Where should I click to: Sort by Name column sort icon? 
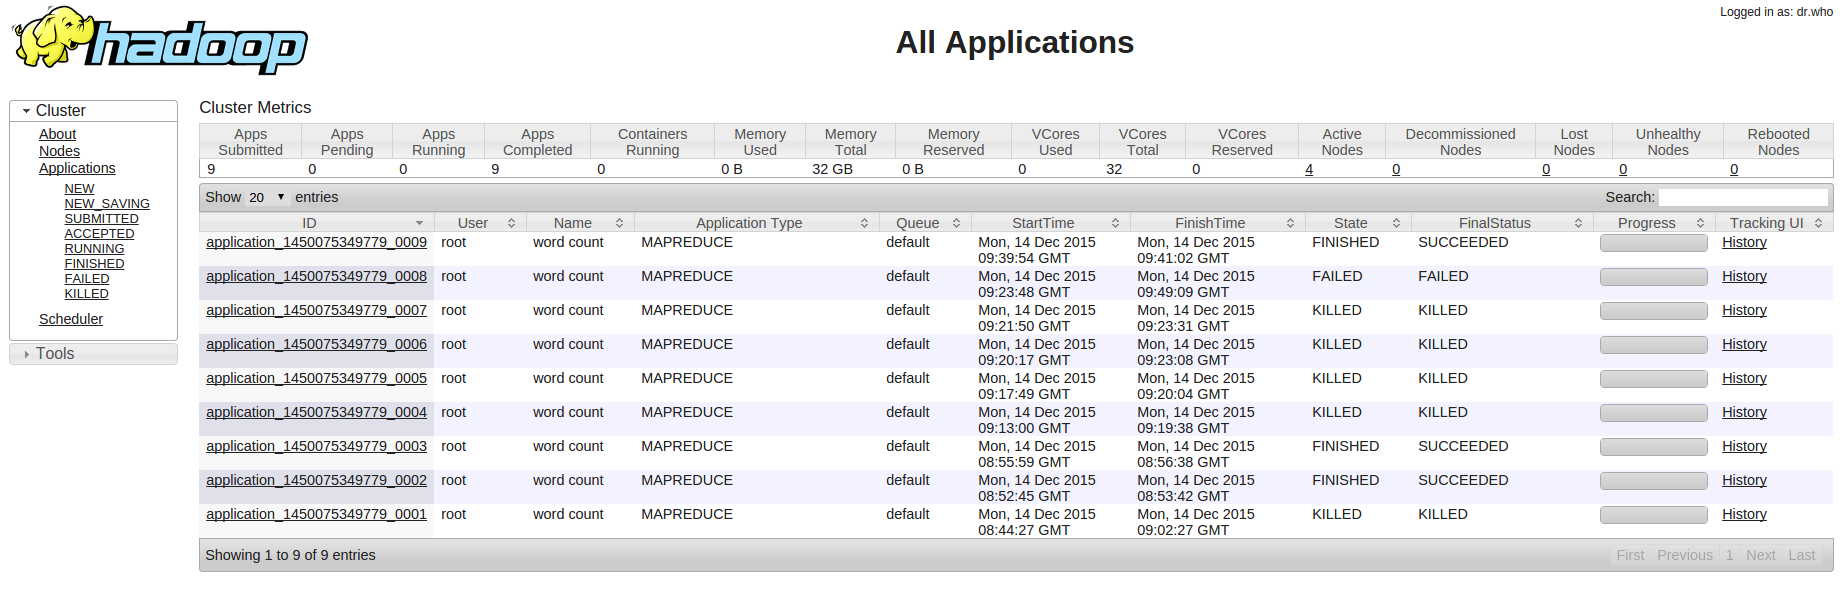click(619, 223)
